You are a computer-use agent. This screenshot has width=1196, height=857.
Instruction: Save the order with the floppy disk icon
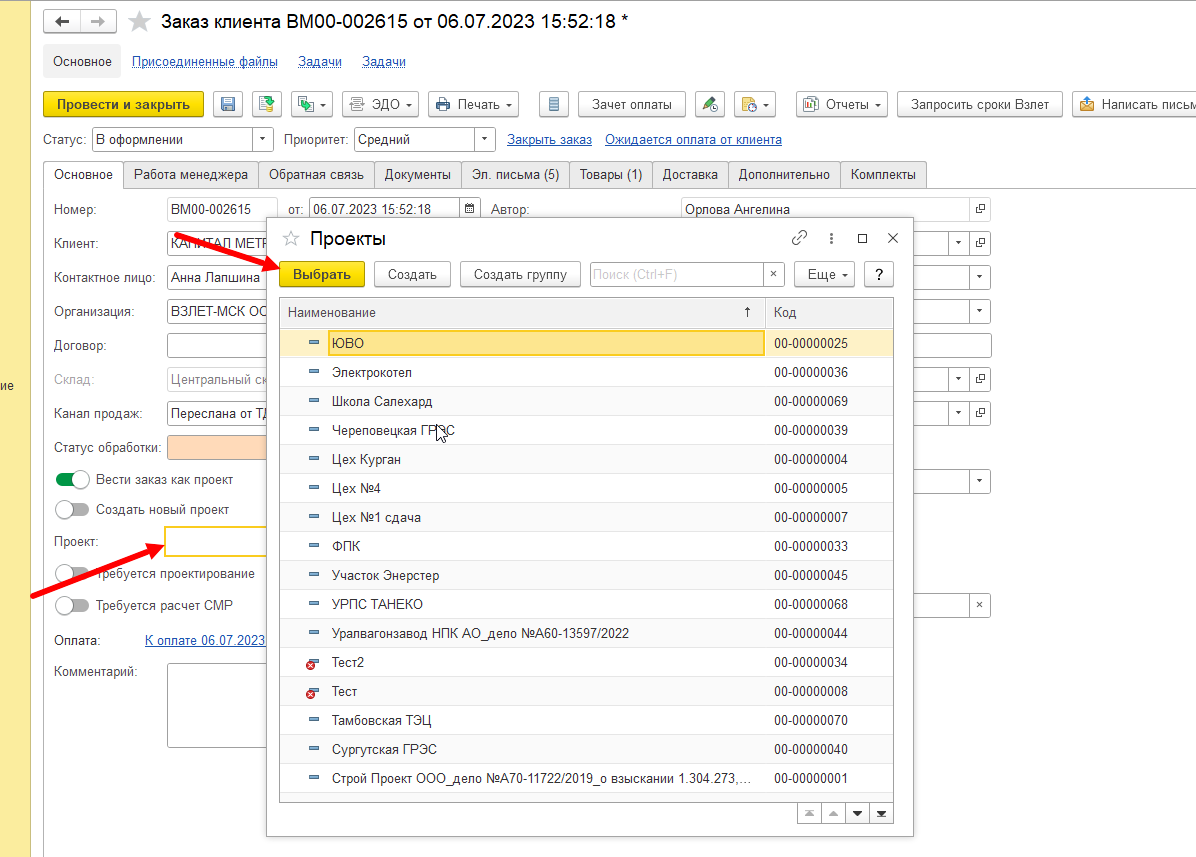228,104
